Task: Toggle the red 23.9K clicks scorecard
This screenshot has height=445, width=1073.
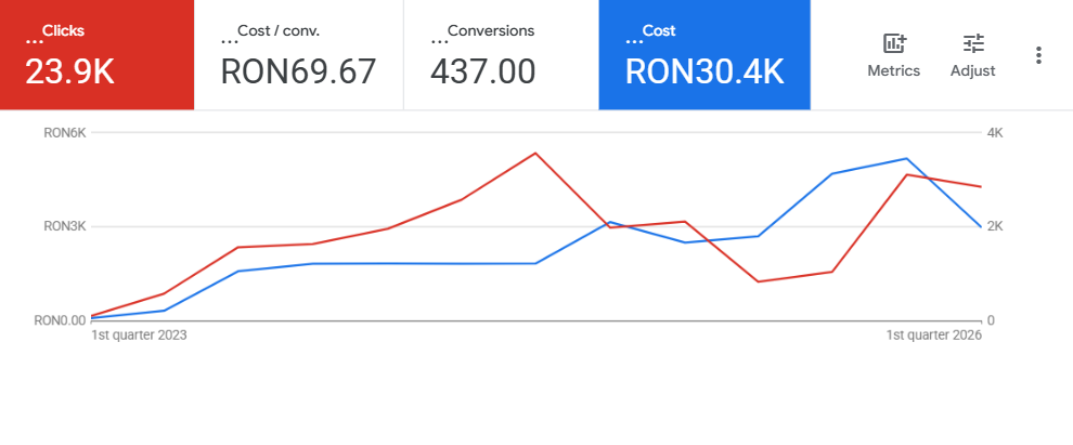Action: pyautogui.click(x=69, y=72)
